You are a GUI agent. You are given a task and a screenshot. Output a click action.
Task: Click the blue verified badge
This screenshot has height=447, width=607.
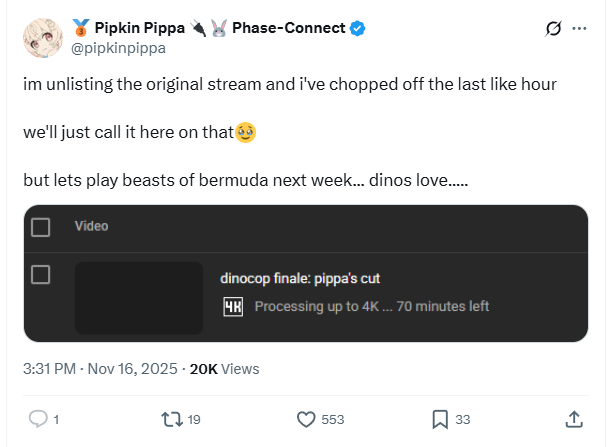coord(357,28)
